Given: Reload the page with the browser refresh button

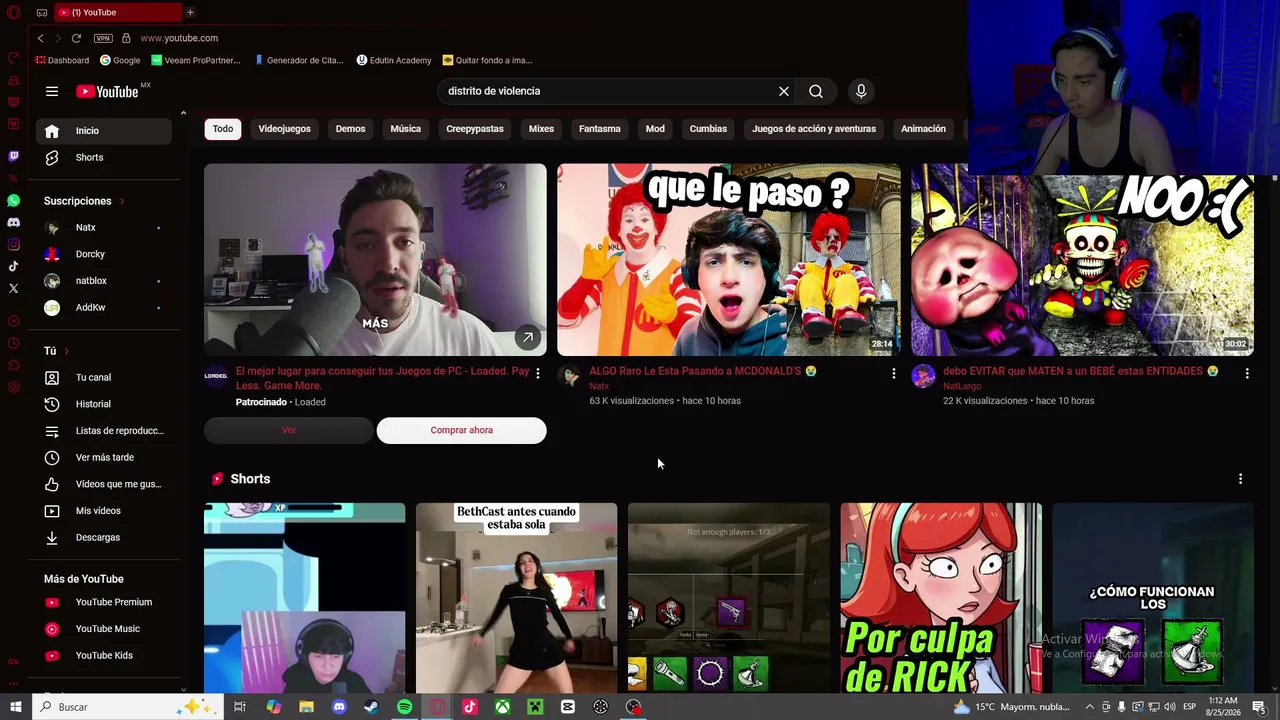Looking at the screenshot, I should tap(76, 38).
